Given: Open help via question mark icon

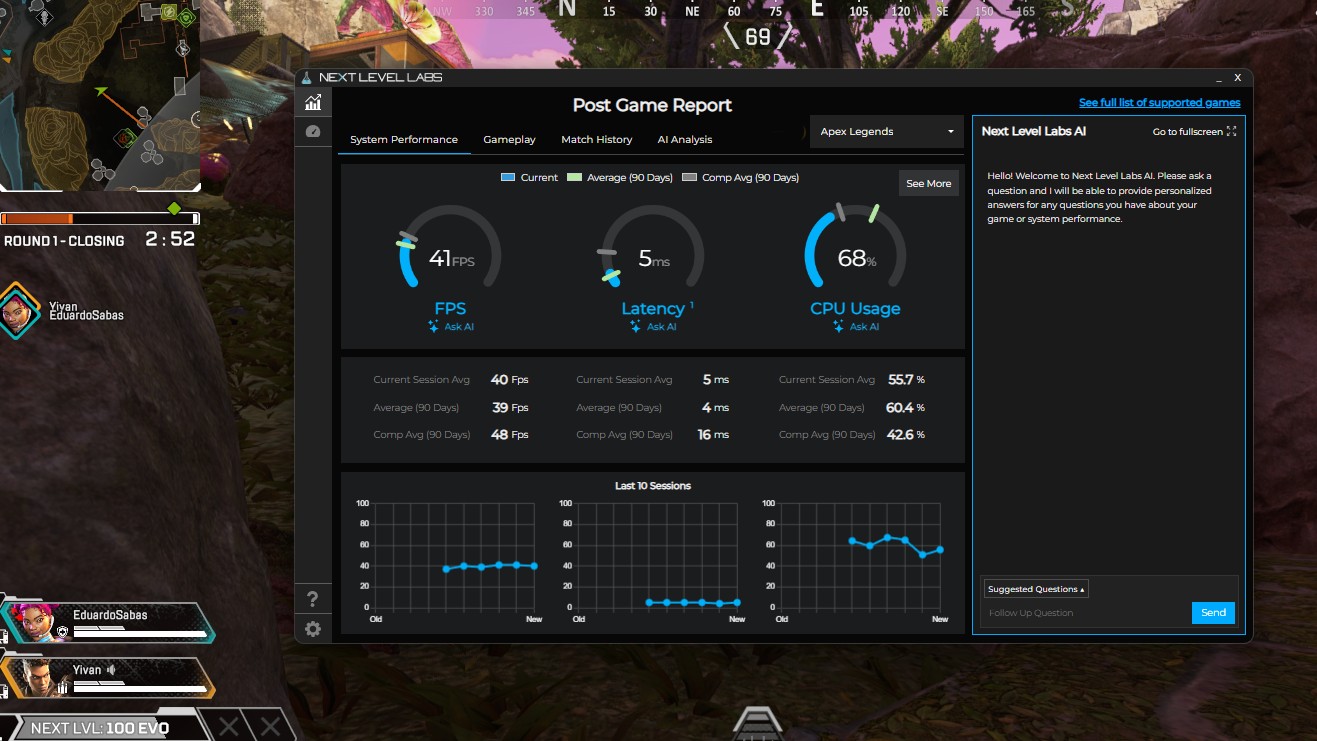Looking at the screenshot, I should pyautogui.click(x=313, y=599).
